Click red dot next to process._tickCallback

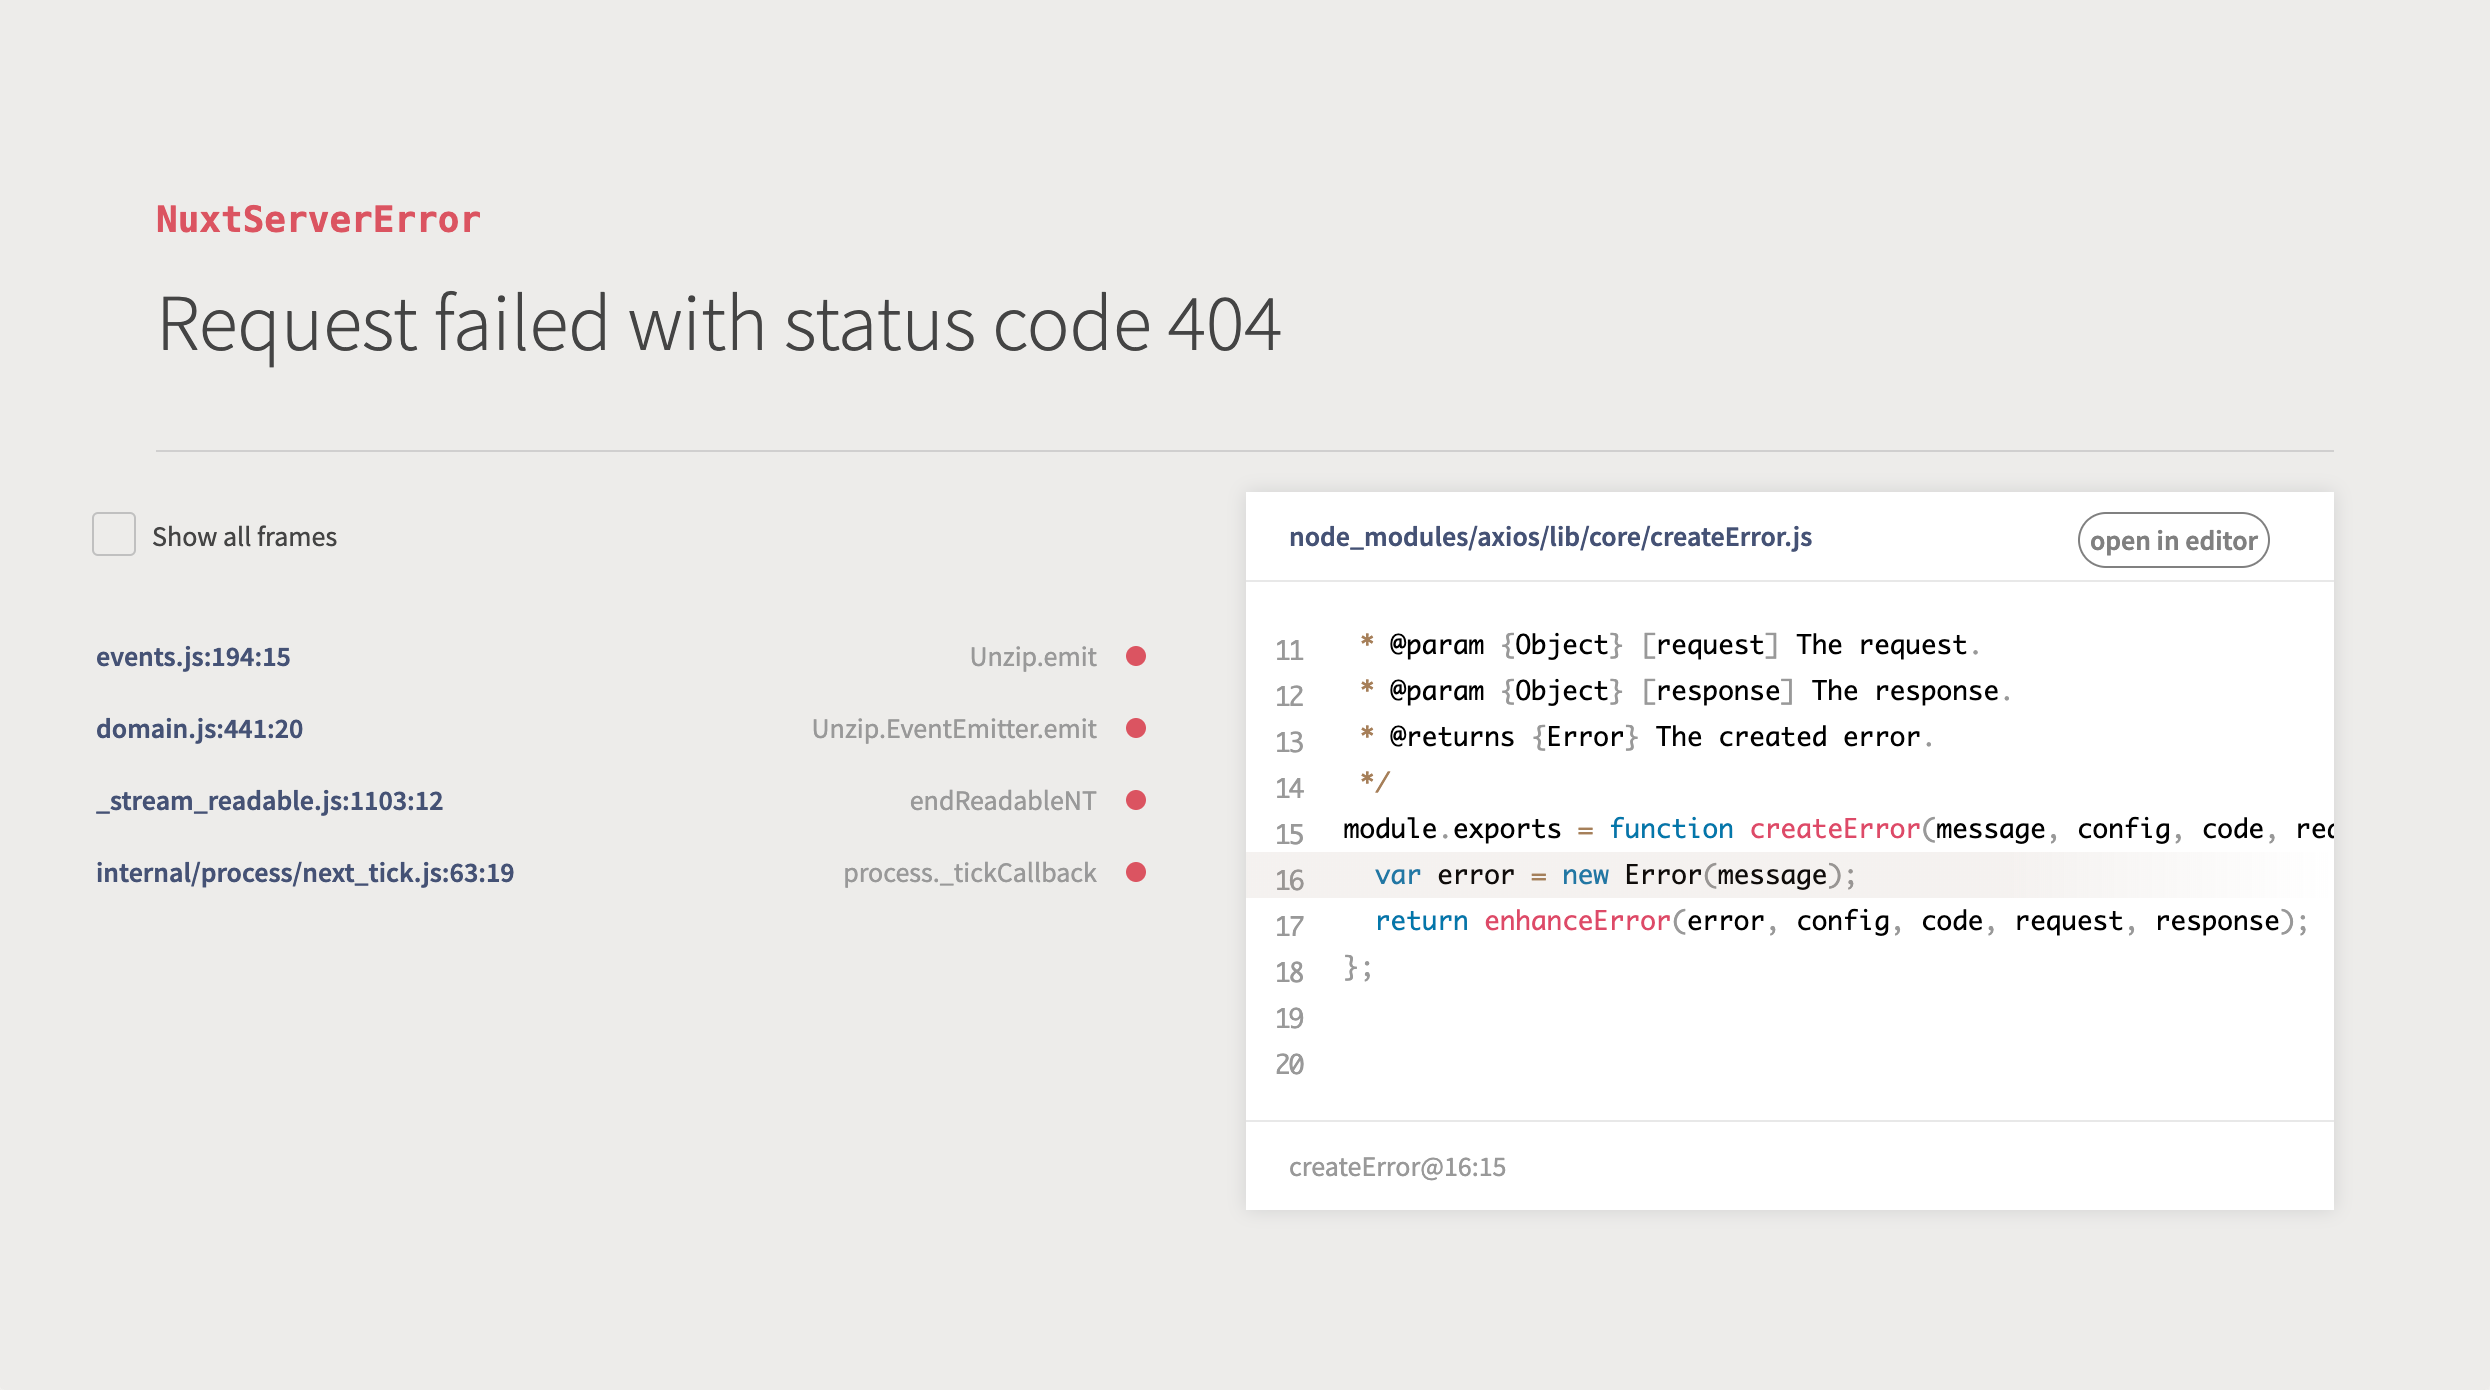tap(1135, 872)
